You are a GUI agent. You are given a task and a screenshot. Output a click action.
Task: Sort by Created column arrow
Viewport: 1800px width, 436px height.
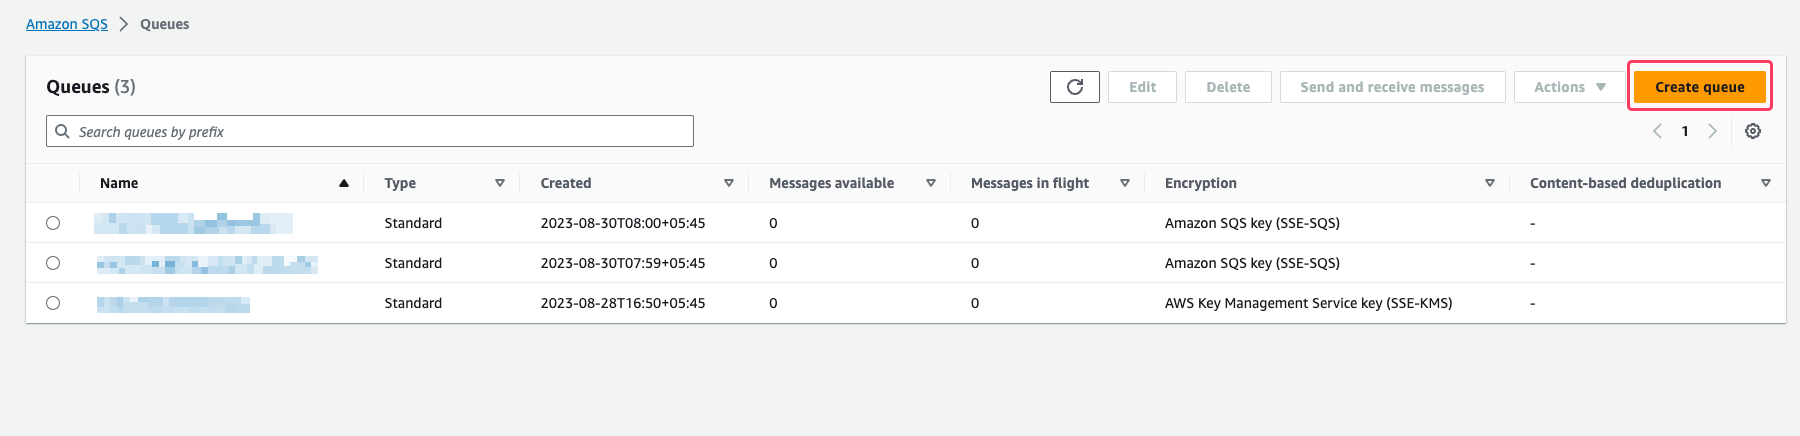click(729, 183)
